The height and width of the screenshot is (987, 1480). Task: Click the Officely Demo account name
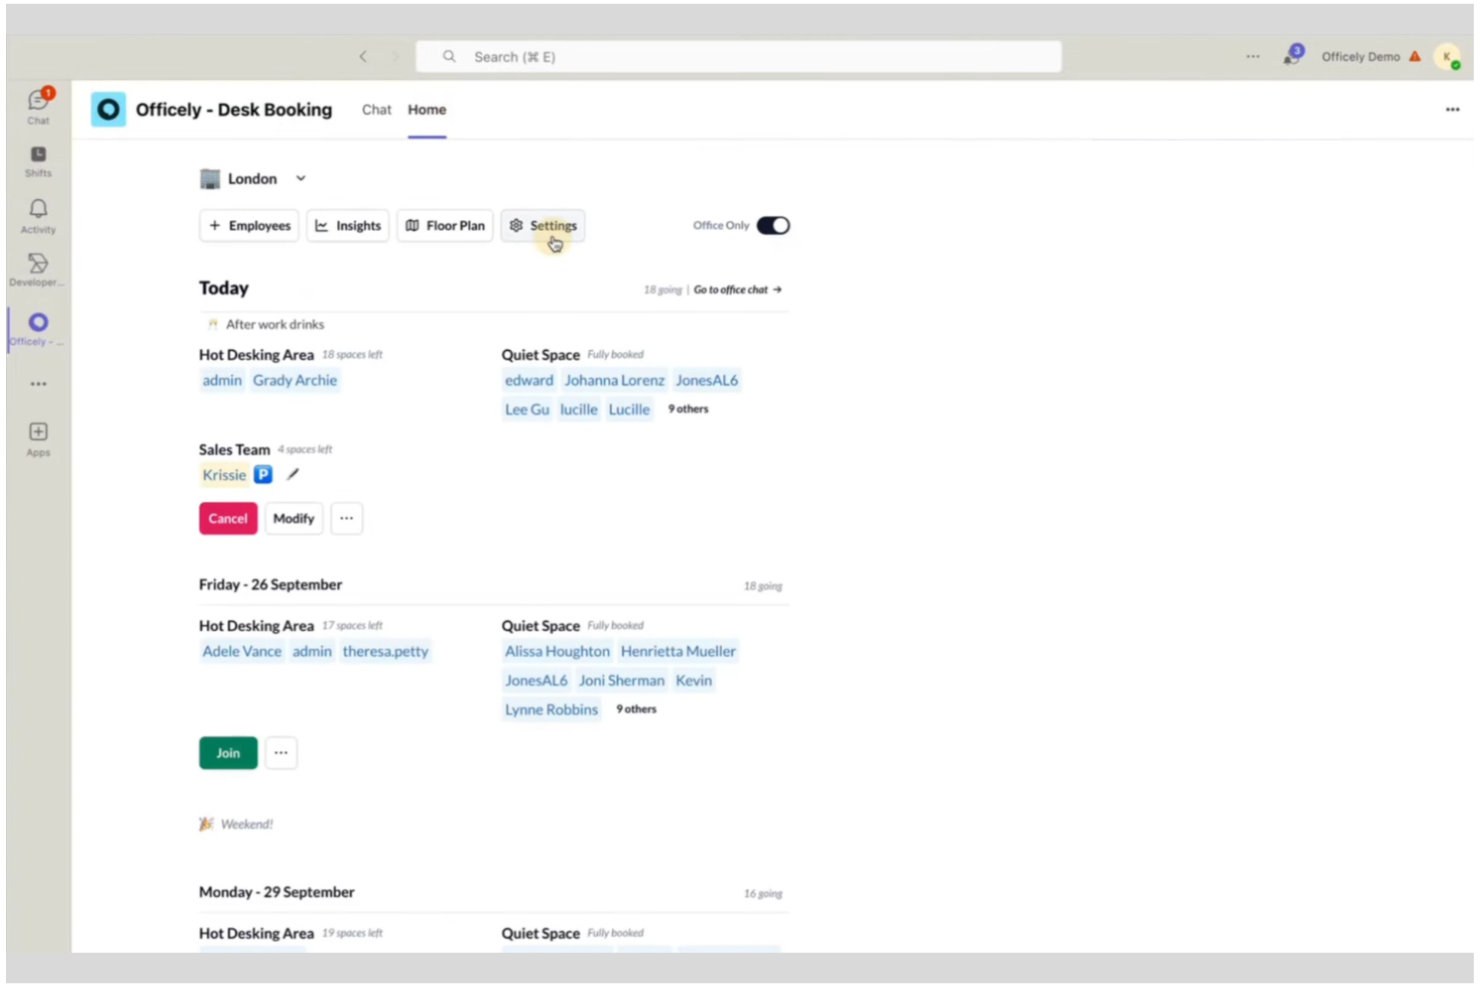coord(1360,57)
